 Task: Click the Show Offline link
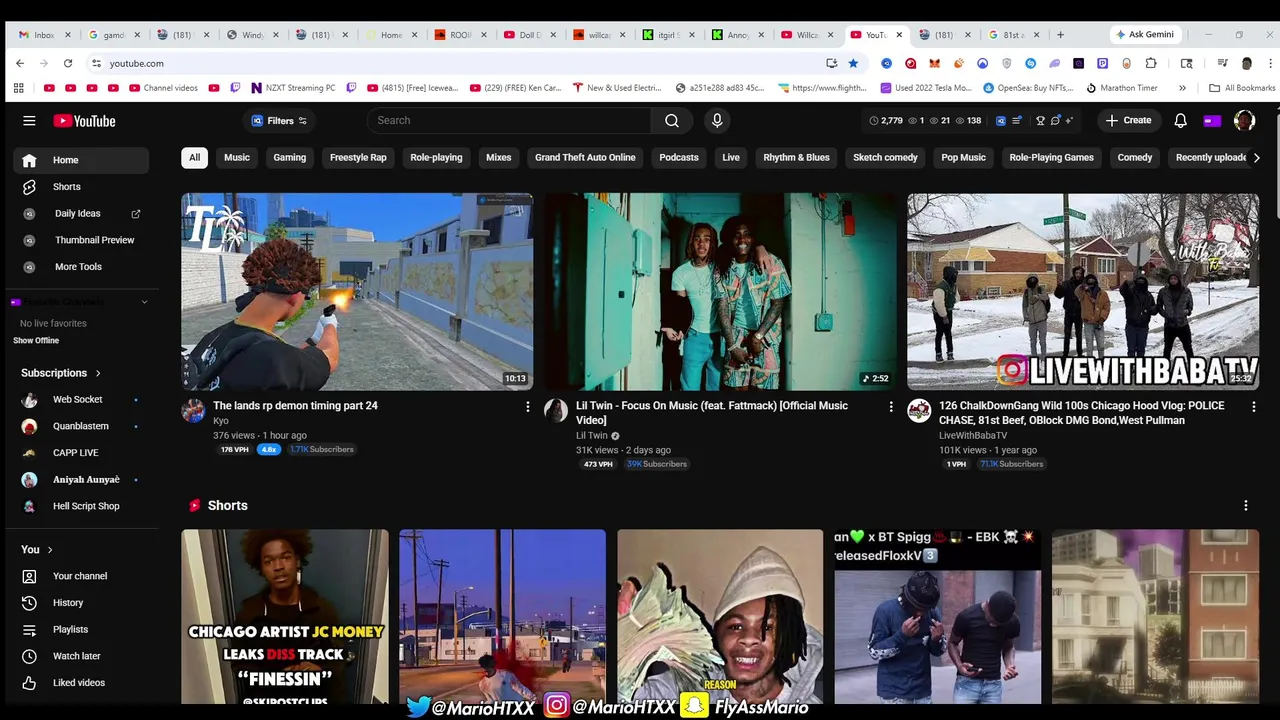tap(36, 341)
